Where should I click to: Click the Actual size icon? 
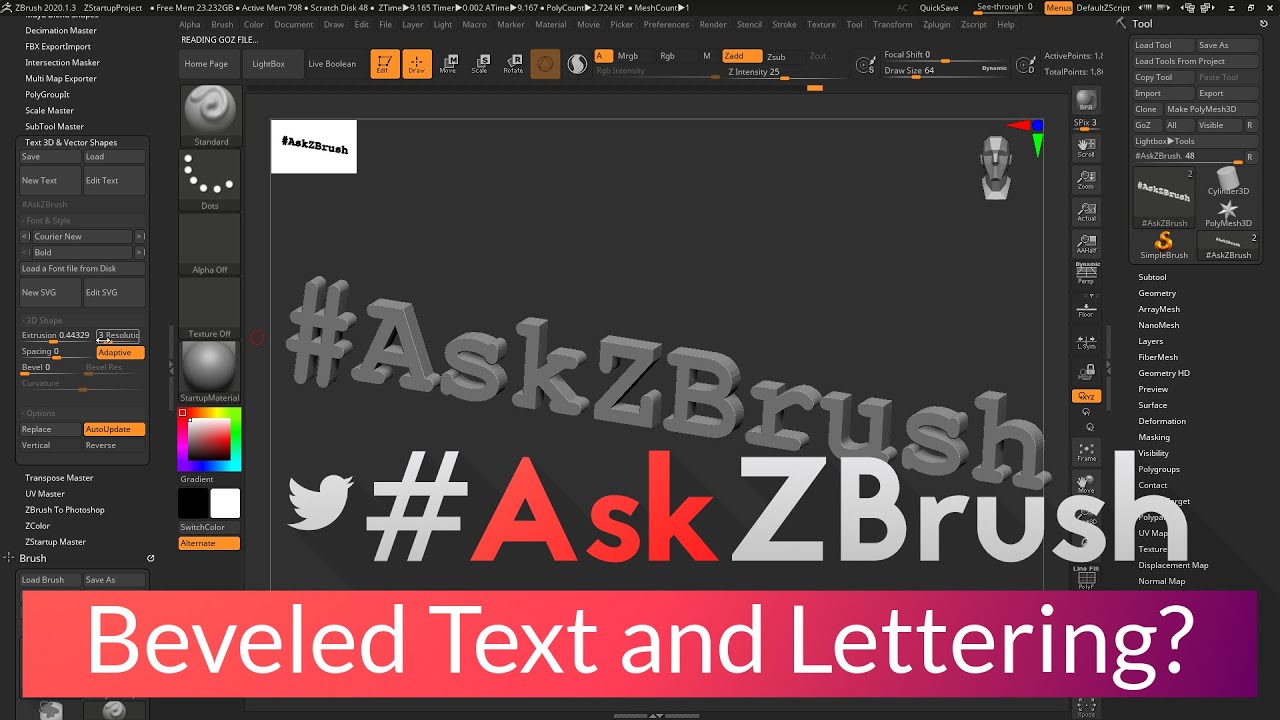point(1086,213)
